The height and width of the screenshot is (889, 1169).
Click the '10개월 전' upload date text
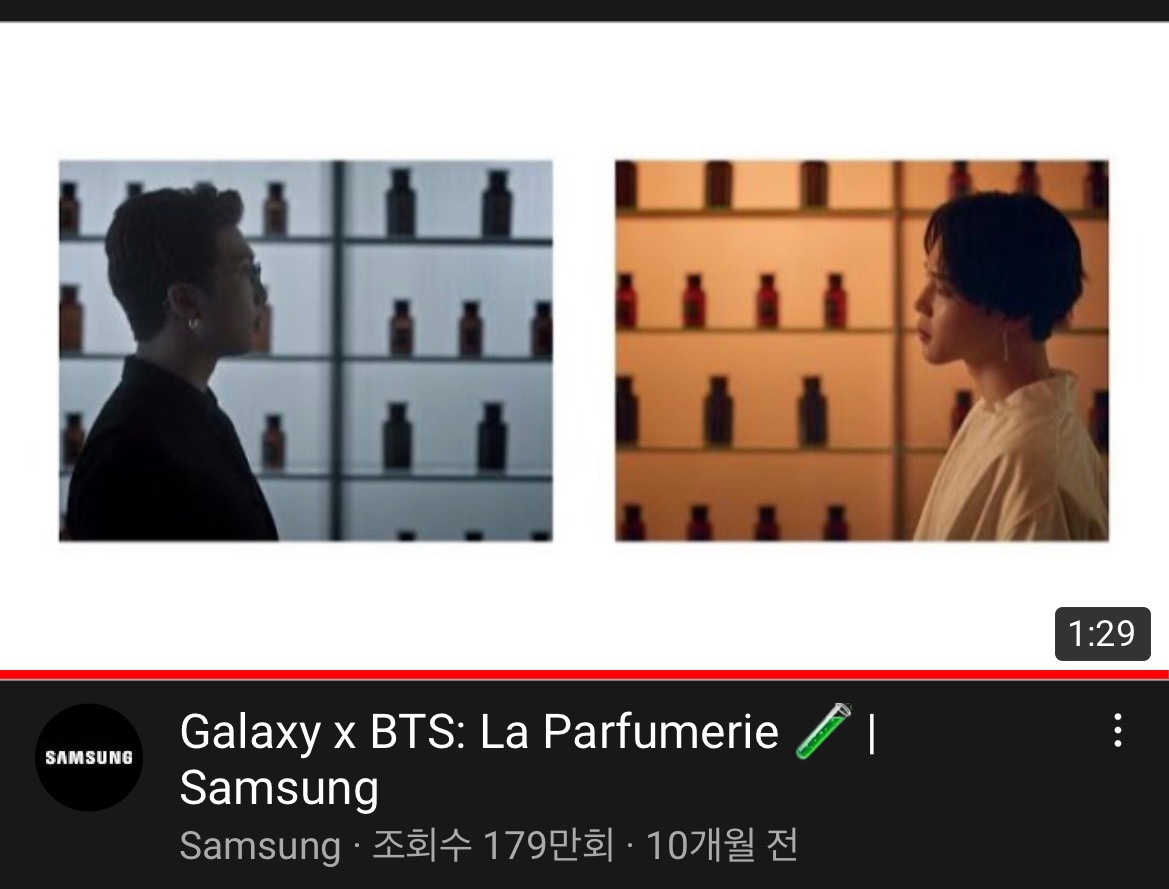click(x=722, y=845)
